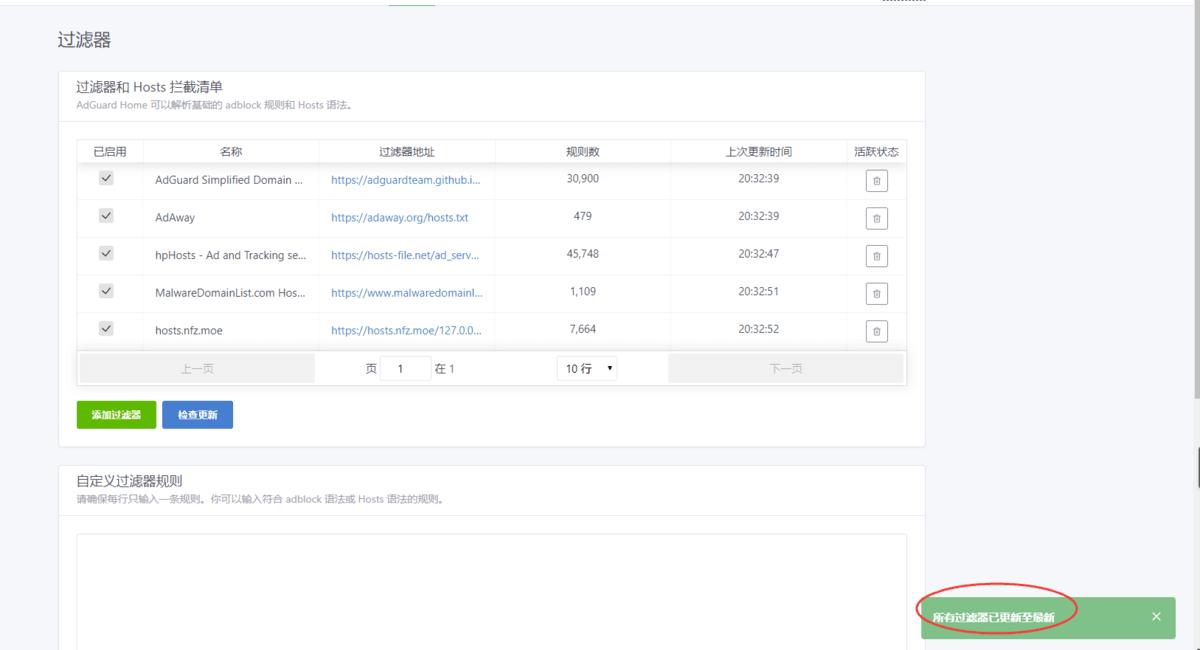Remove the AdAway filter list
This screenshot has width=1200, height=650.
(876, 218)
